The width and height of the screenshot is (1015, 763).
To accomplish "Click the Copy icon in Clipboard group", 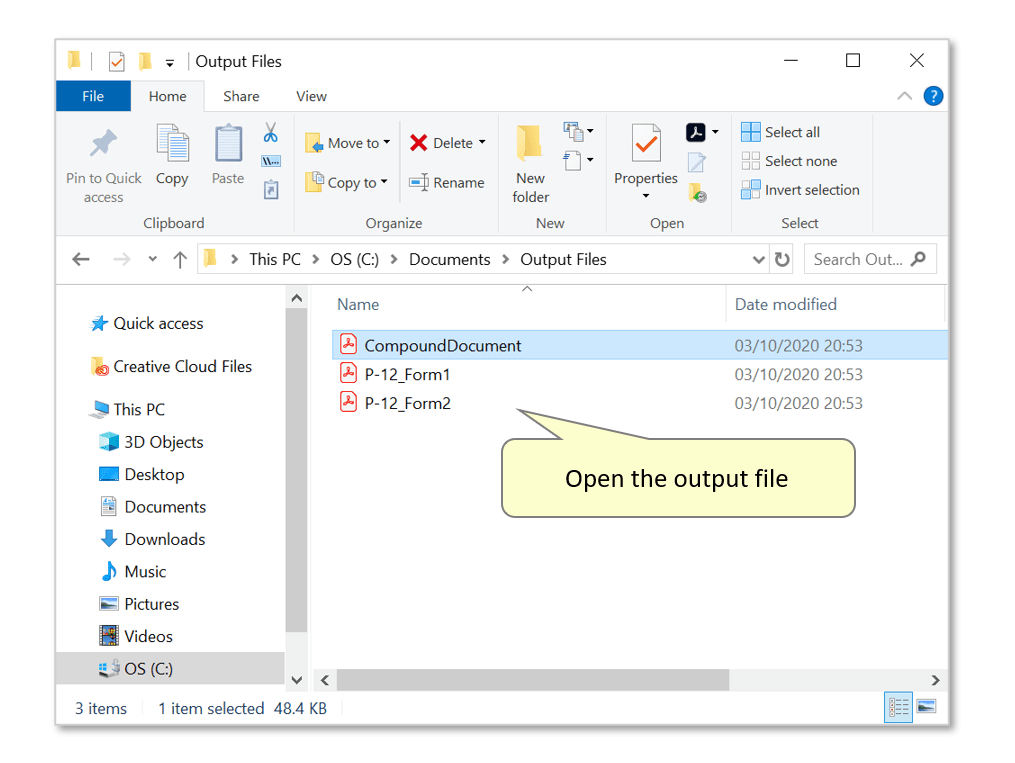I will click(x=172, y=142).
